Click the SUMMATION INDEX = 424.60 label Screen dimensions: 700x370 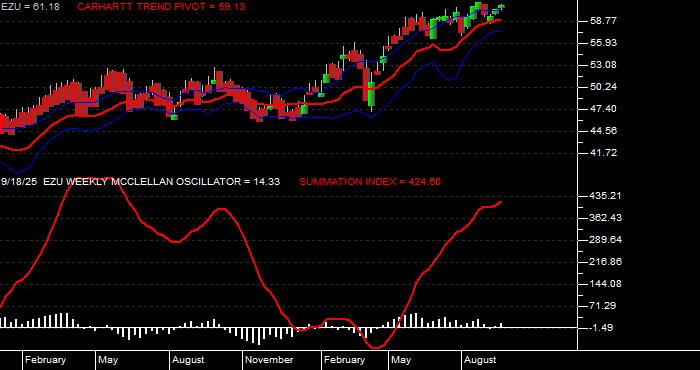370,182
